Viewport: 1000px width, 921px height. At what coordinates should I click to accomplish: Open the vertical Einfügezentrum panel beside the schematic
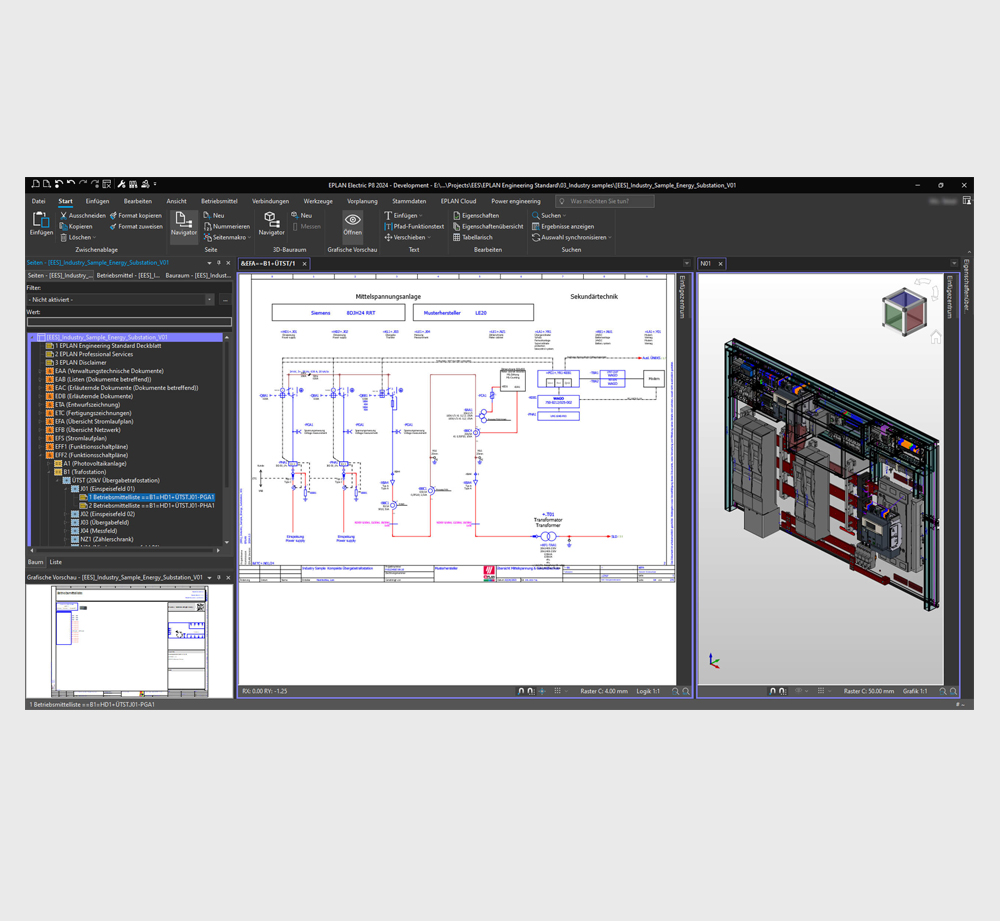[682, 297]
